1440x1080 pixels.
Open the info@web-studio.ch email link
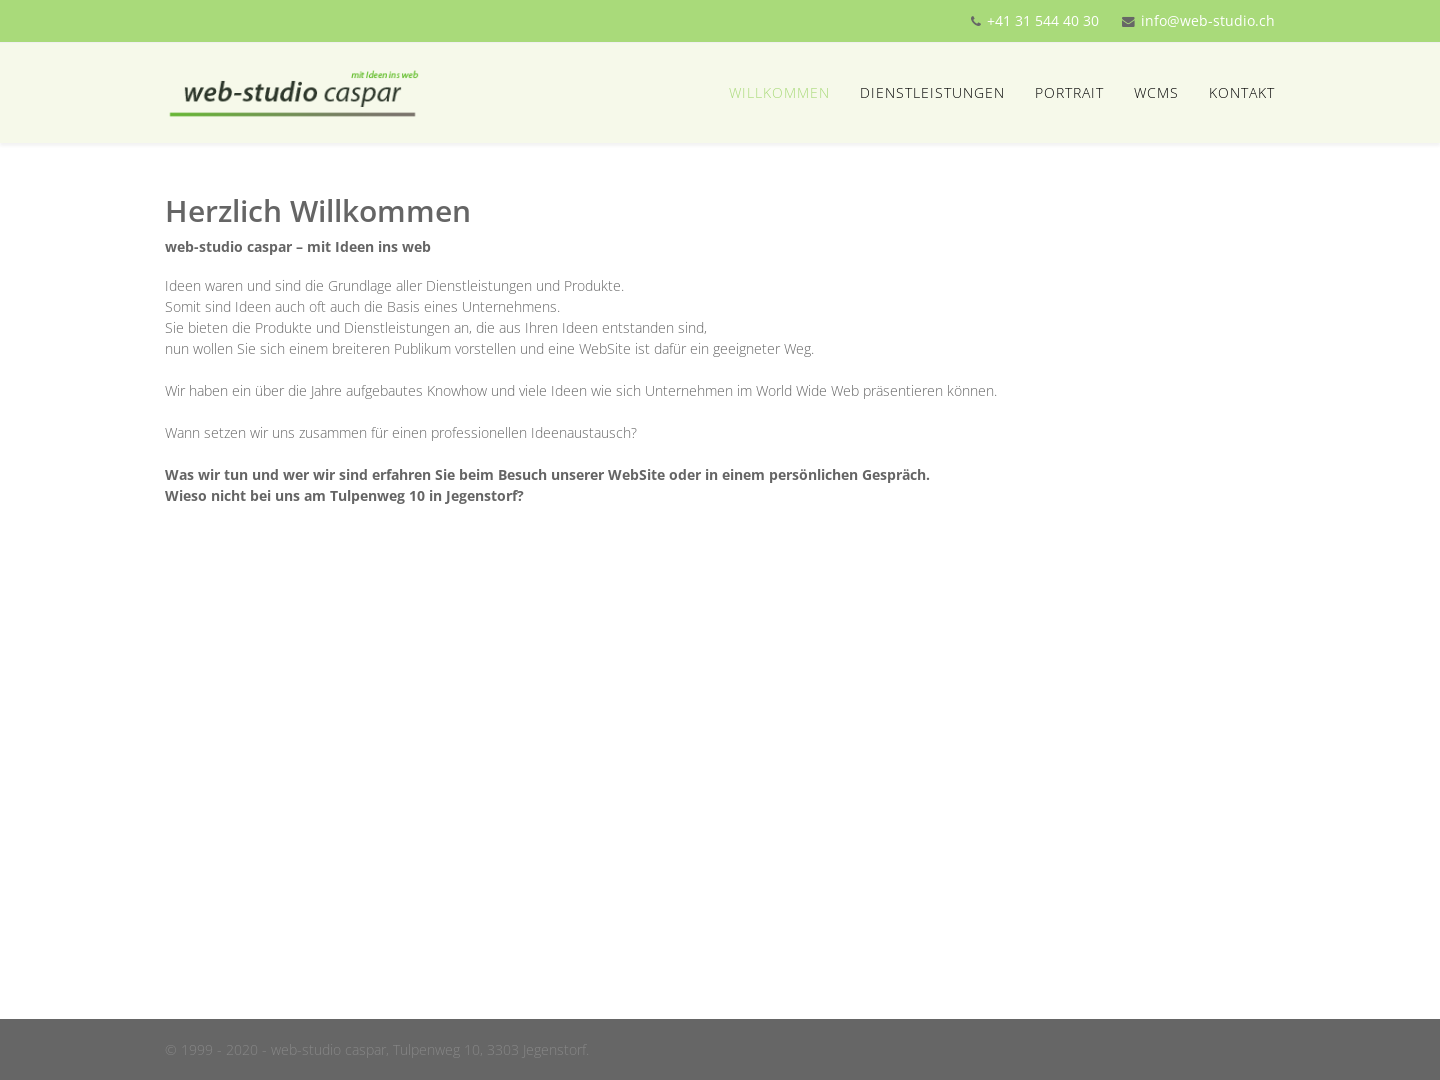pyautogui.click(x=1207, y=21)
